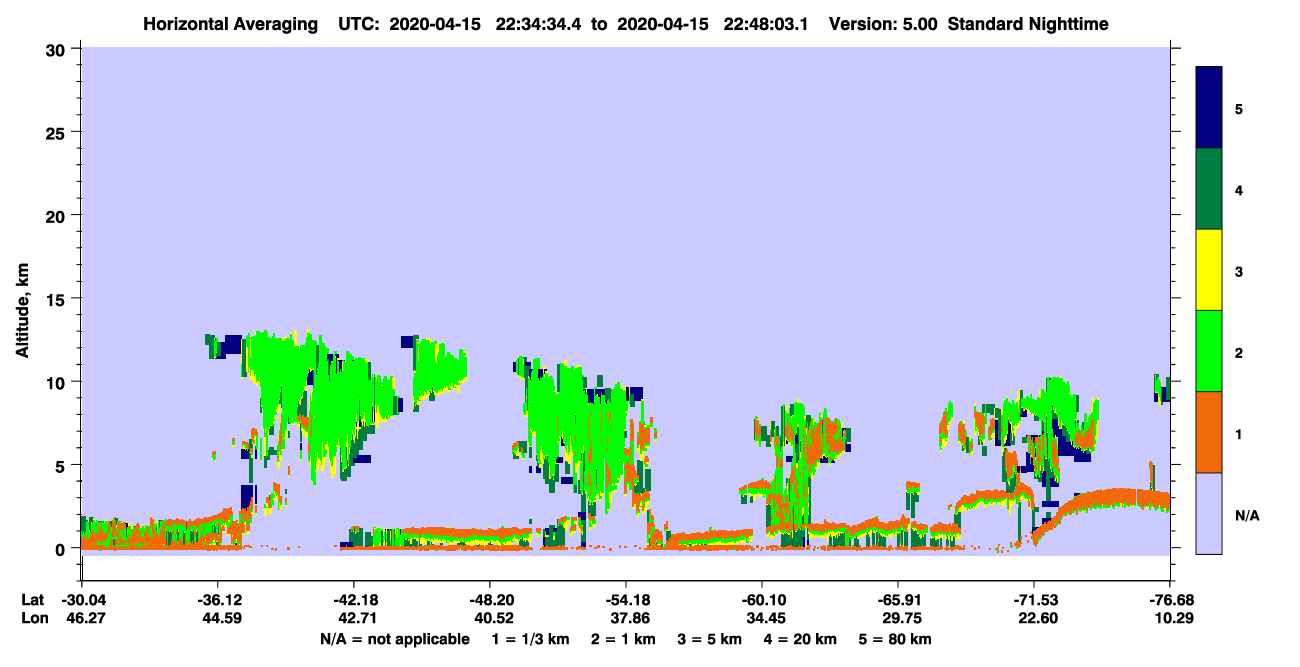Click the colorbar label '1'
This screenshot has height=667, width=1300.
(x=1239, y=433)
